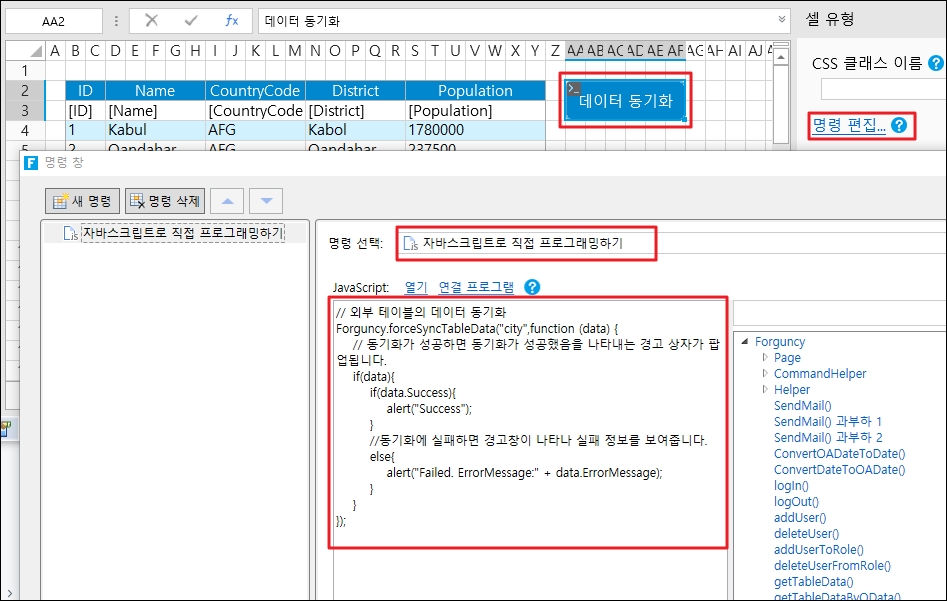
Task: Click help icon beside 연결 프로그램
Action: [532, 287]
